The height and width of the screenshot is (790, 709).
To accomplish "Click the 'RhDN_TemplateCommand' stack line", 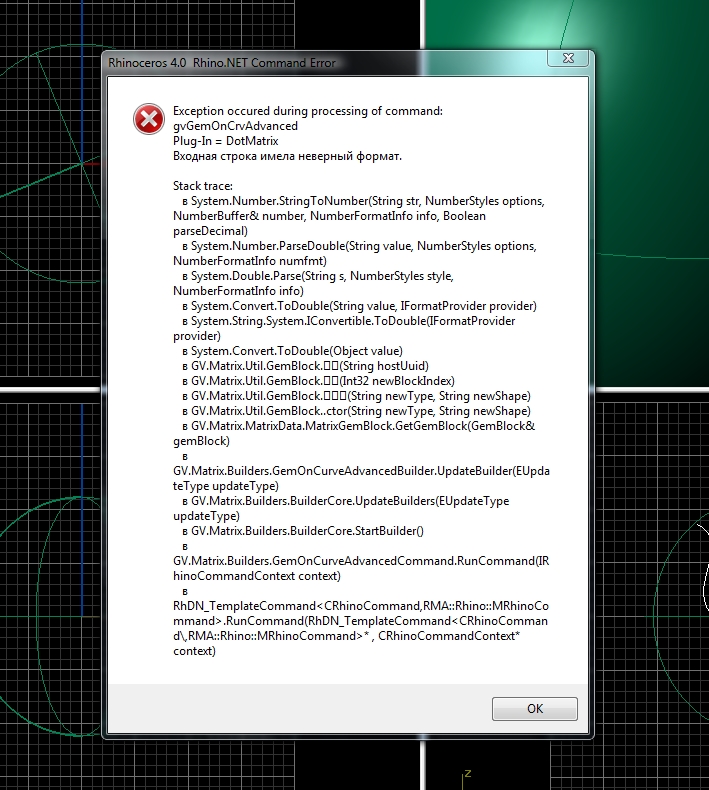I will tap(361, 621).
